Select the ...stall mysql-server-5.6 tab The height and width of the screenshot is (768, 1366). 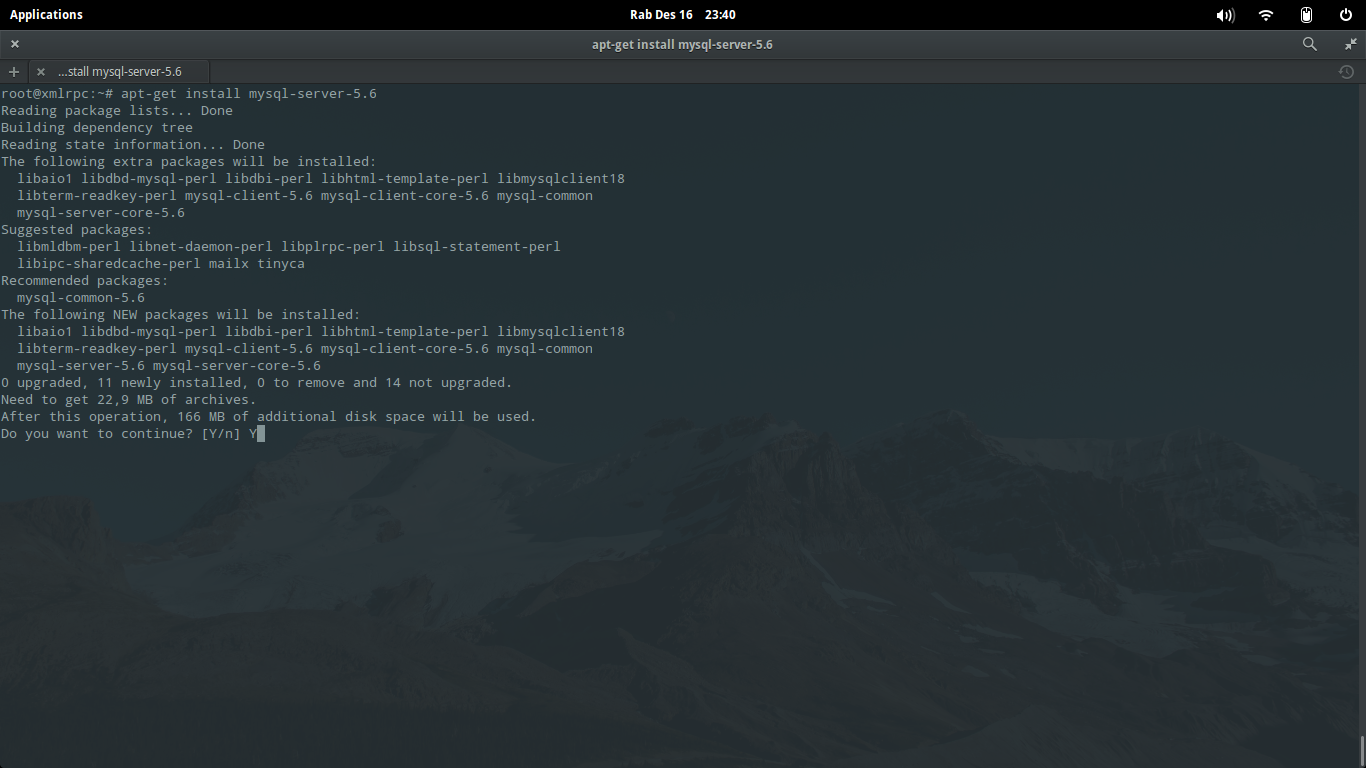119,72
